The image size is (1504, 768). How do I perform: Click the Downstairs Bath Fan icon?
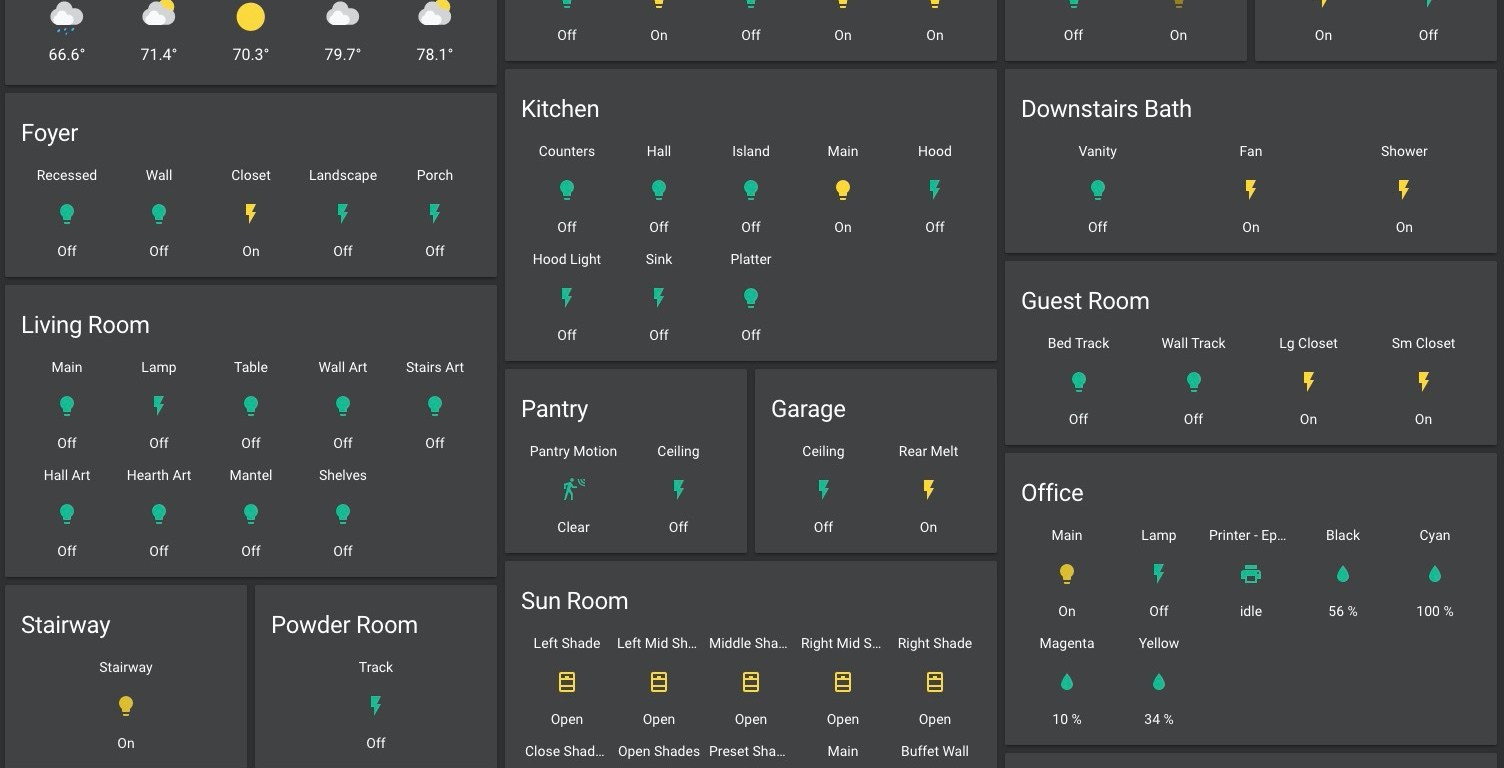pyautogui.click(x=1250, y=189)
